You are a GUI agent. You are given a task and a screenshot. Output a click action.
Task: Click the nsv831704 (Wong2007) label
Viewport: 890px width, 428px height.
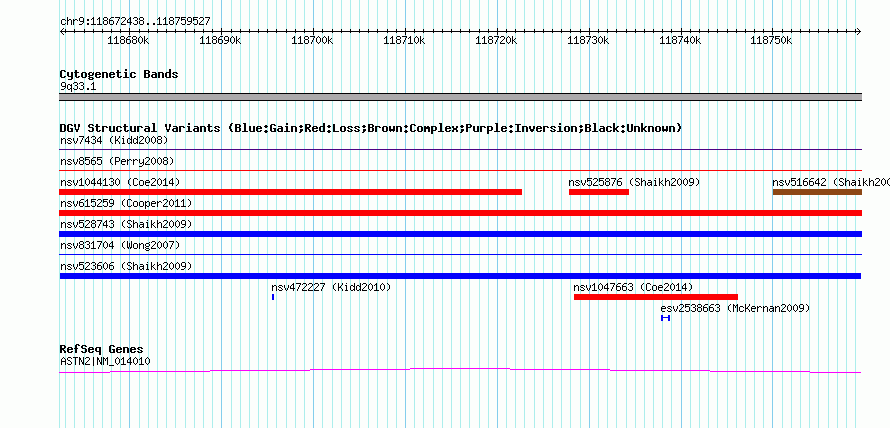tap(120, 245)
